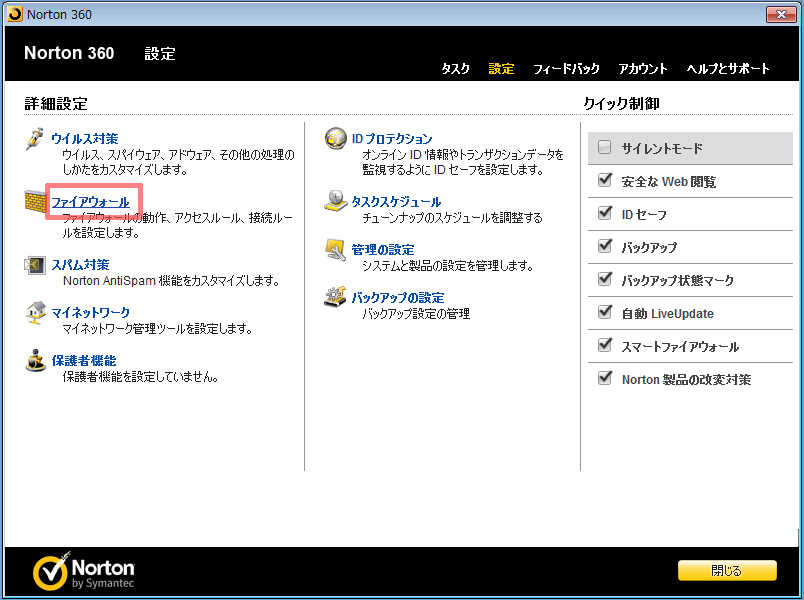This screenshot has height=600, width=804.
Task: Click the クイック制御 heading
Action: point(621,104)
